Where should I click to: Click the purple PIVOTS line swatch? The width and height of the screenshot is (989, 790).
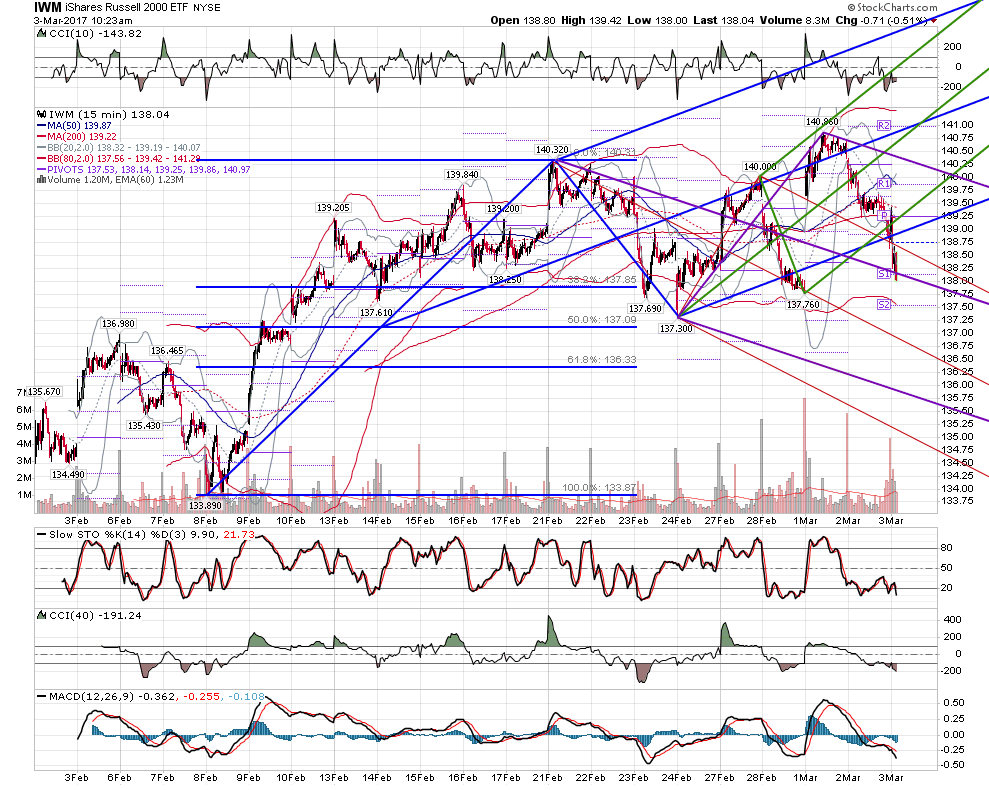(42, 169)
